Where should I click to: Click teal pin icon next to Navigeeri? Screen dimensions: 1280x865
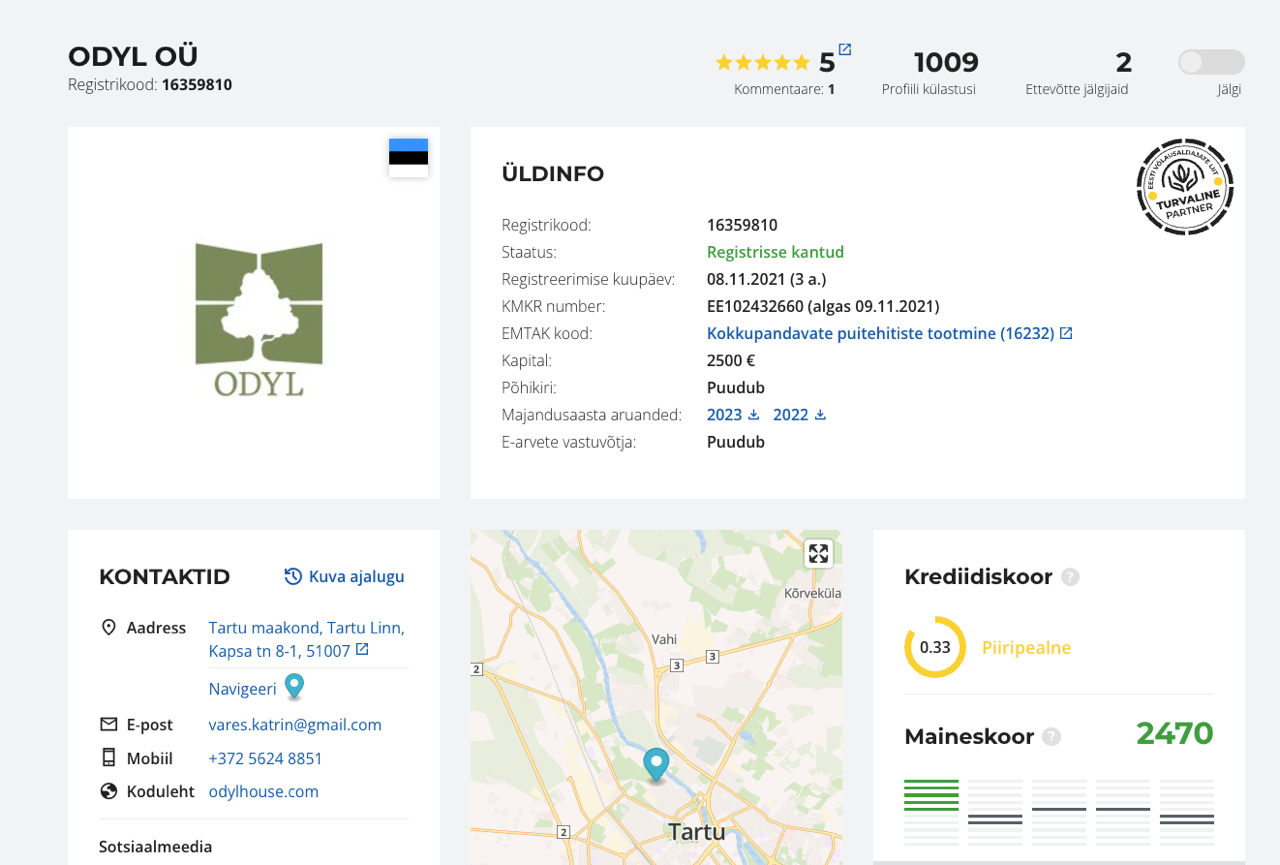(x=294, y=686)
